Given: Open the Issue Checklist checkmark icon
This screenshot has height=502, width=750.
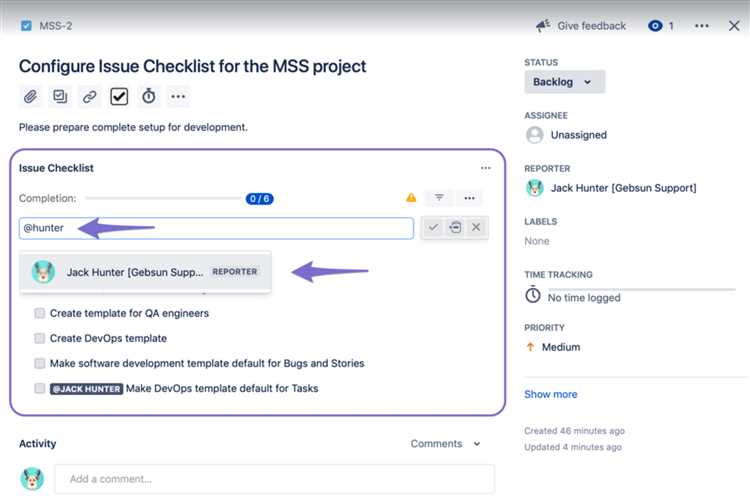Looking at the screenshot, I should pos(119,97).
